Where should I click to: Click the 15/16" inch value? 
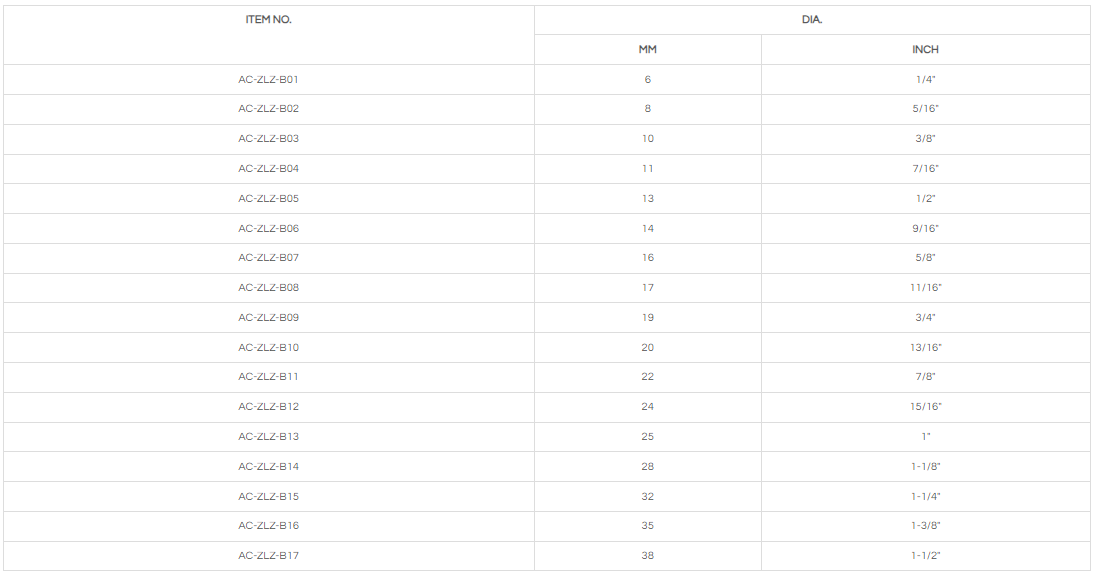(925, 407)
